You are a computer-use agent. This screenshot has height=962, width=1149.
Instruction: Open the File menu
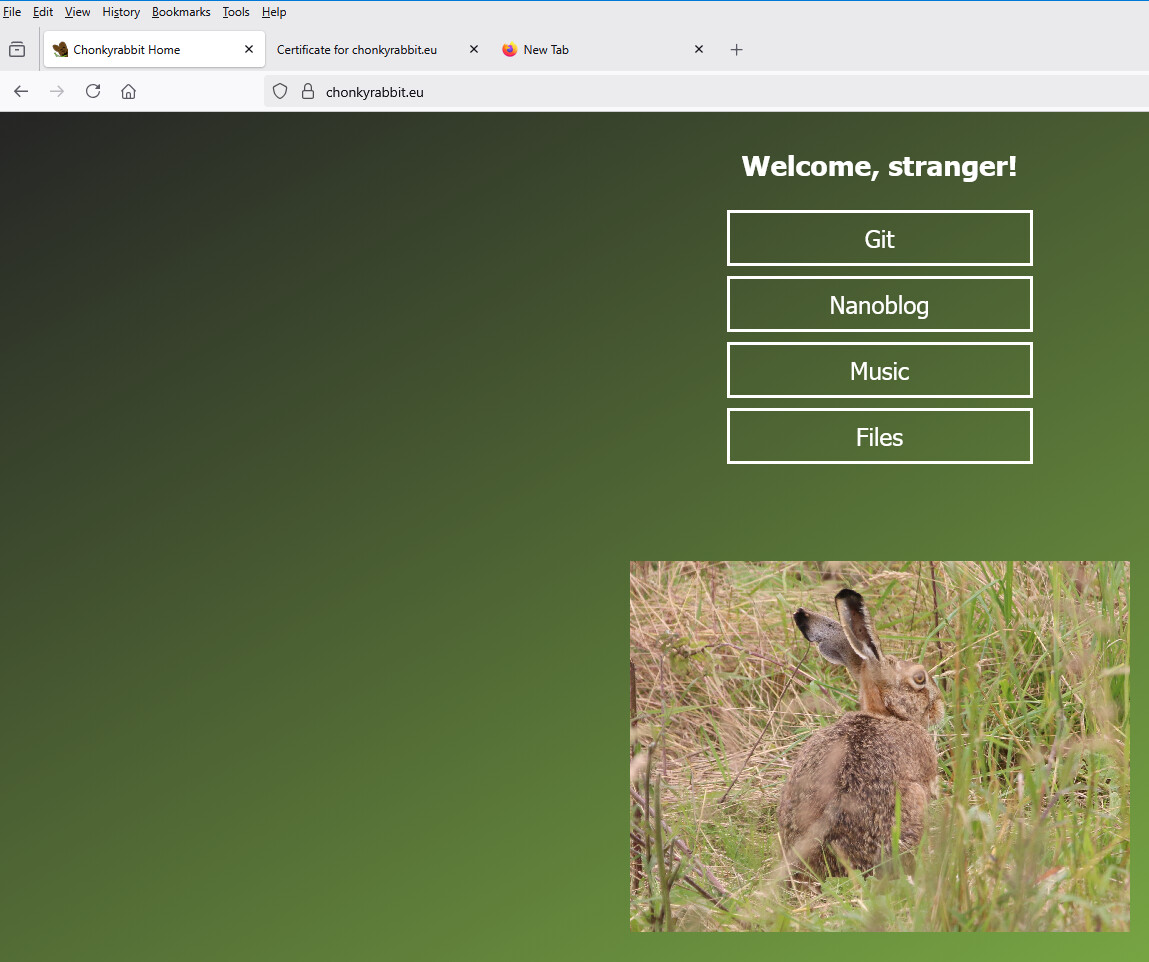(12, 12)
